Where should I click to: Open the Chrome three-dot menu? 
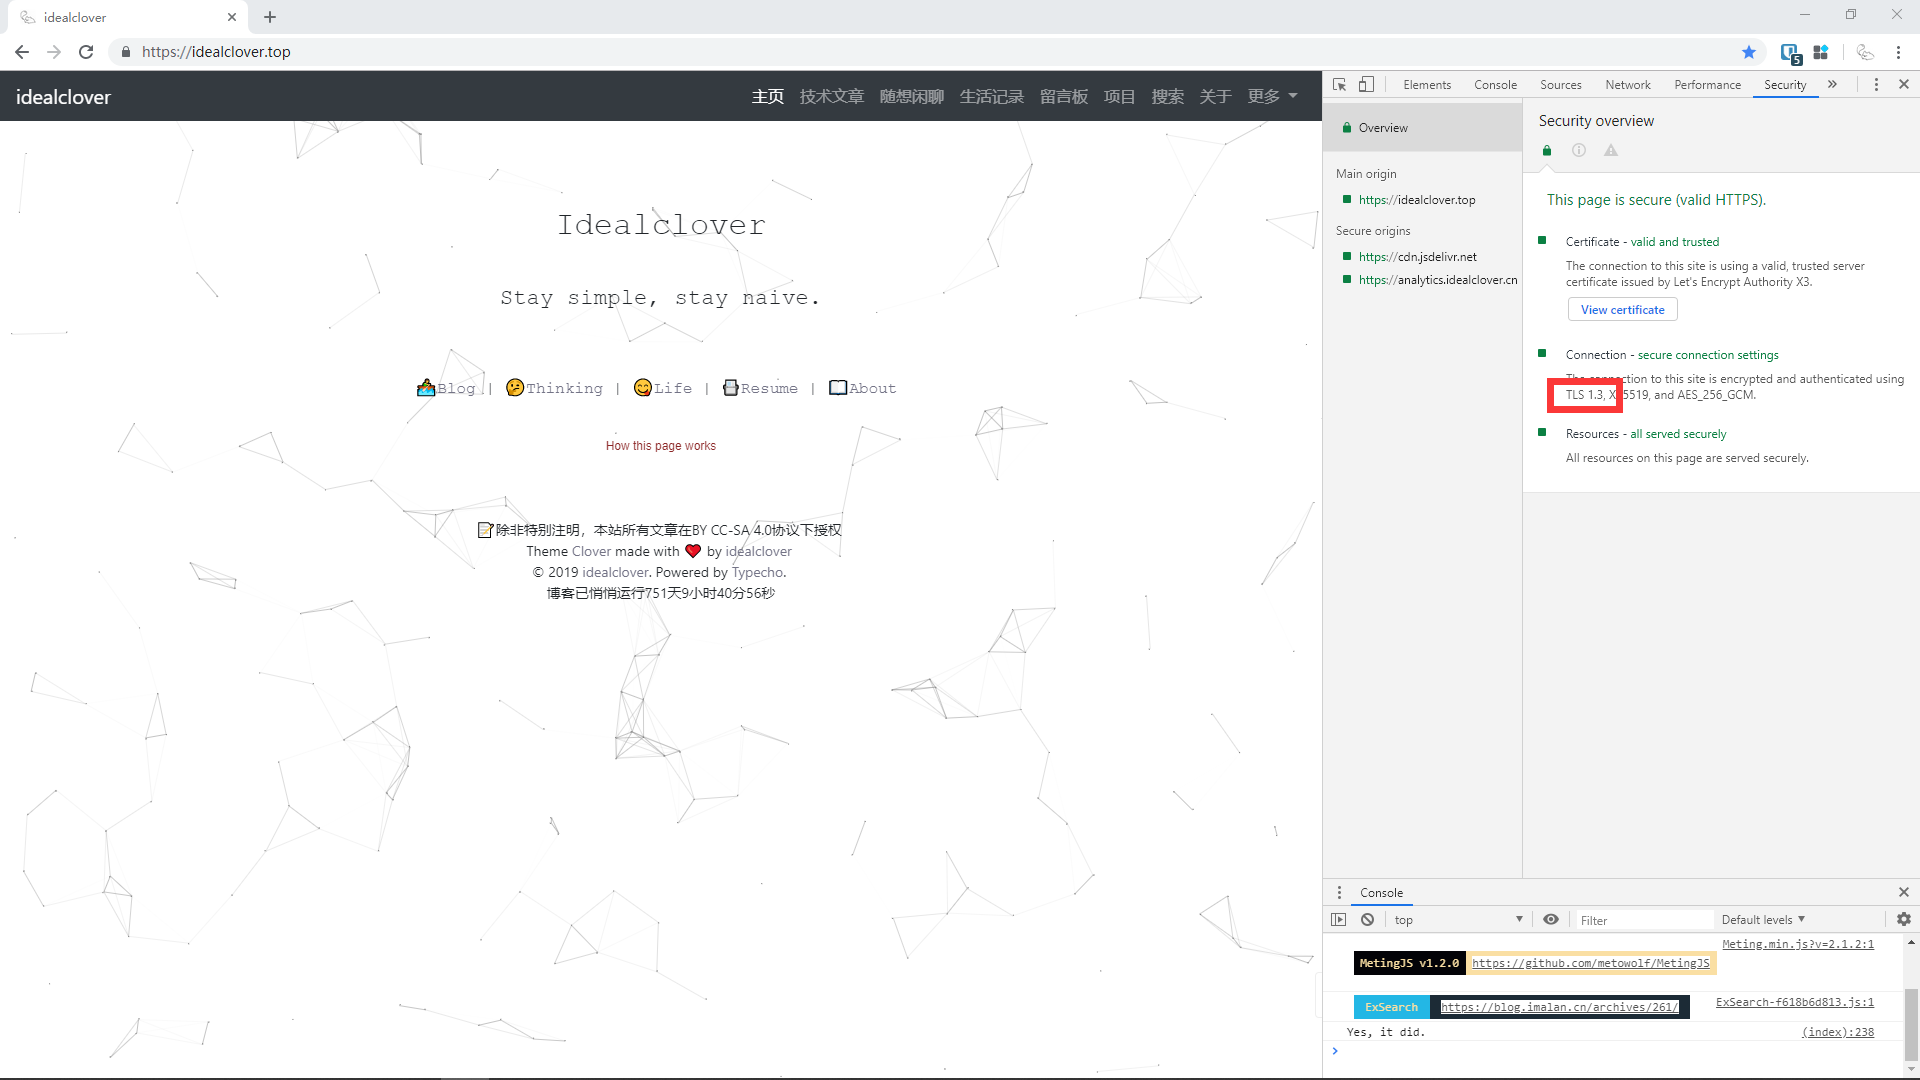tap(1898, 52)
